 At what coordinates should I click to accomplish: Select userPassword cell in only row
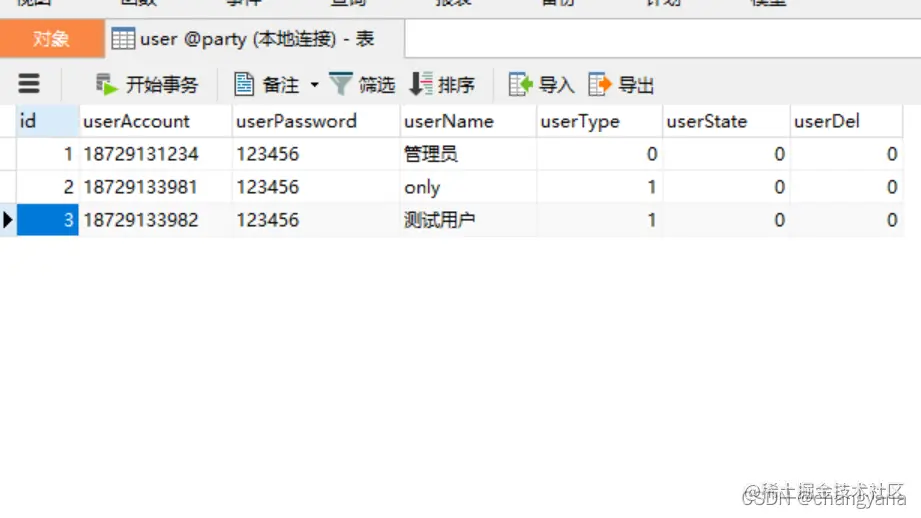point(316,187)
